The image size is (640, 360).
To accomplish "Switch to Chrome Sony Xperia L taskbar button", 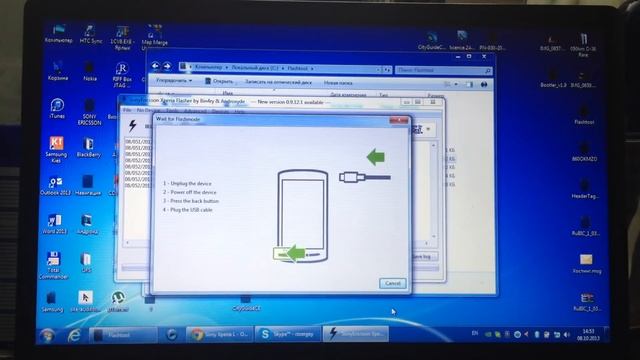I will pyautogui.click(x=220, y=334).
